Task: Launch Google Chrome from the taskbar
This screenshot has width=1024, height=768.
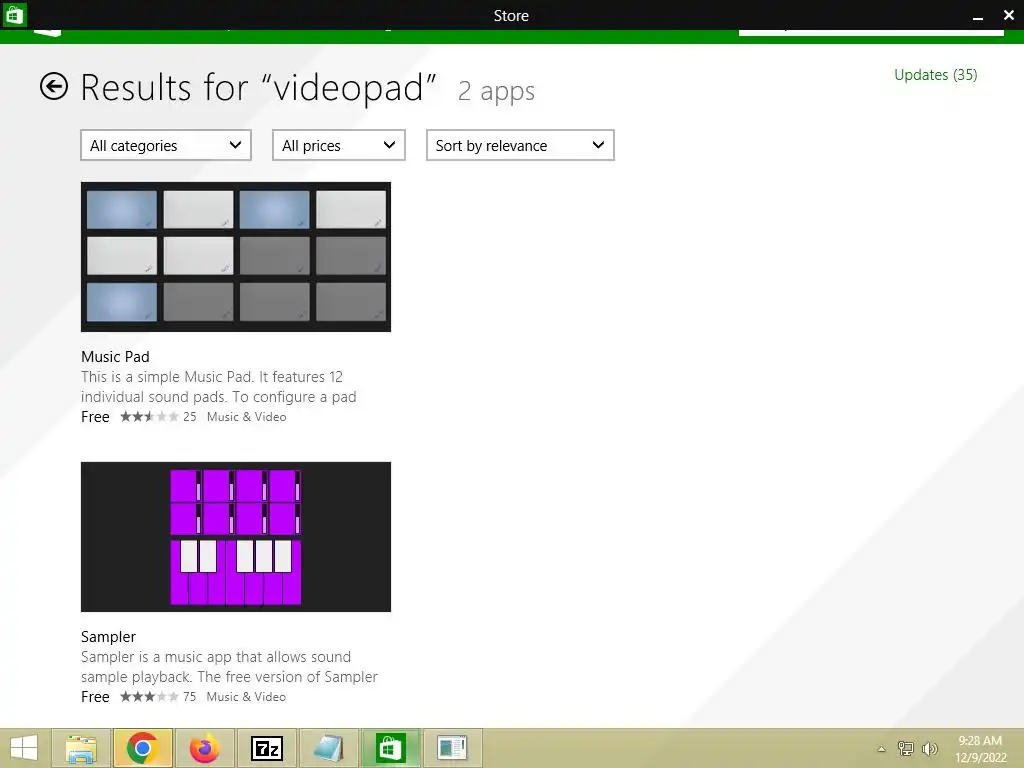Action: 142,748
